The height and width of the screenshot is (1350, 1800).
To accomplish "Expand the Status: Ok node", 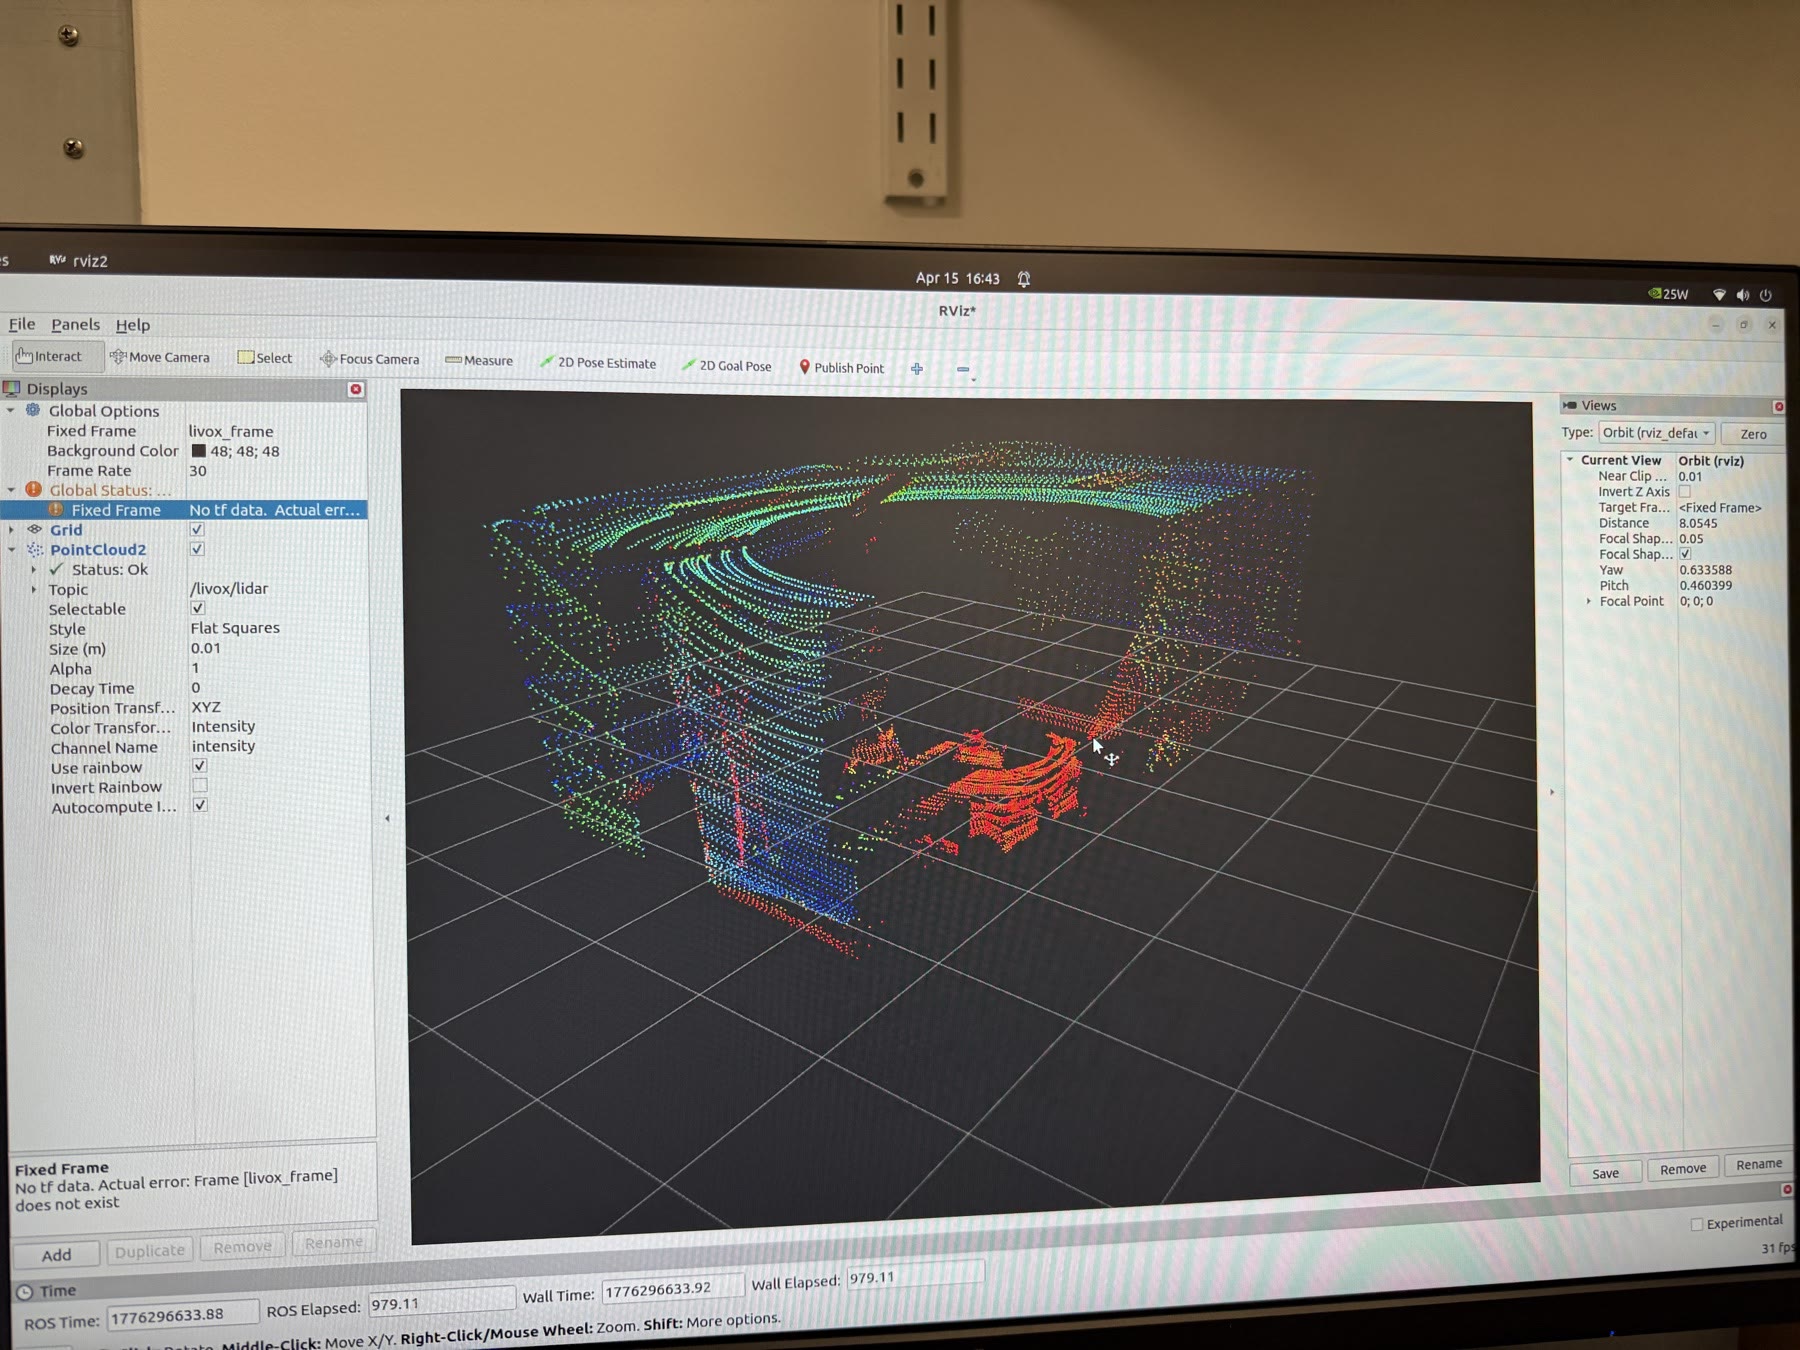I will click(33, 569).
